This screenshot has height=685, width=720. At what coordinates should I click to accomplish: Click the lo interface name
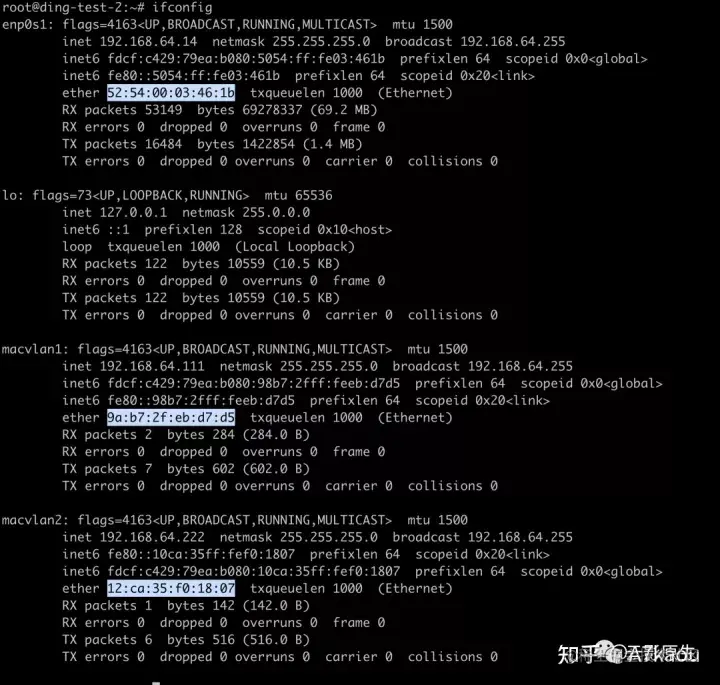(x=11, y=195)
